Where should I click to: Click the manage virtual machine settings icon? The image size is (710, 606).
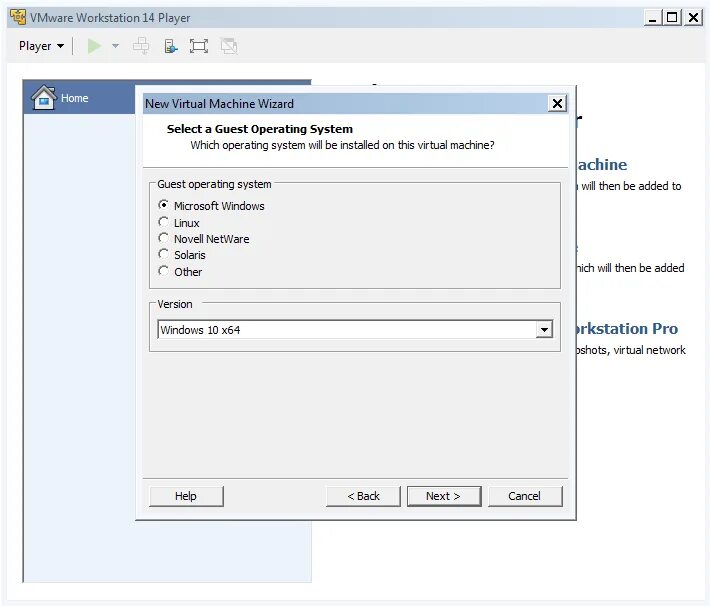click(171, 46)
